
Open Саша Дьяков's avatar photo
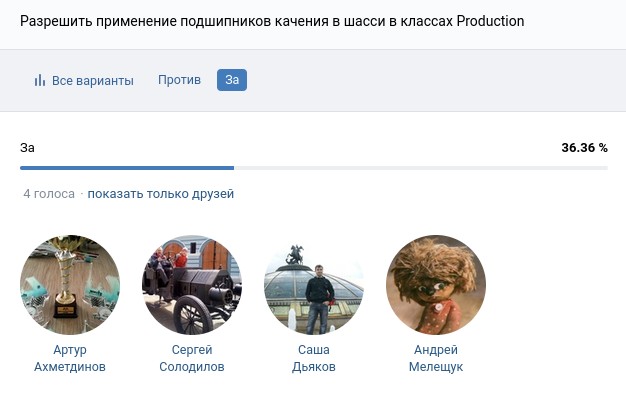[314, 285]
